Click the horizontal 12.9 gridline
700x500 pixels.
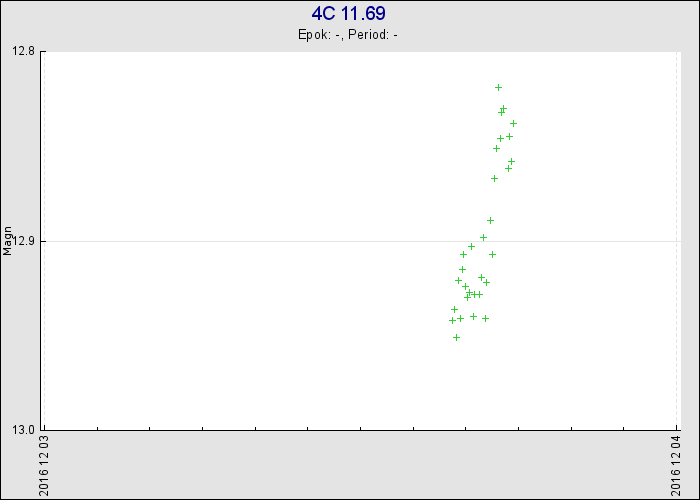[x=250, y=241]
